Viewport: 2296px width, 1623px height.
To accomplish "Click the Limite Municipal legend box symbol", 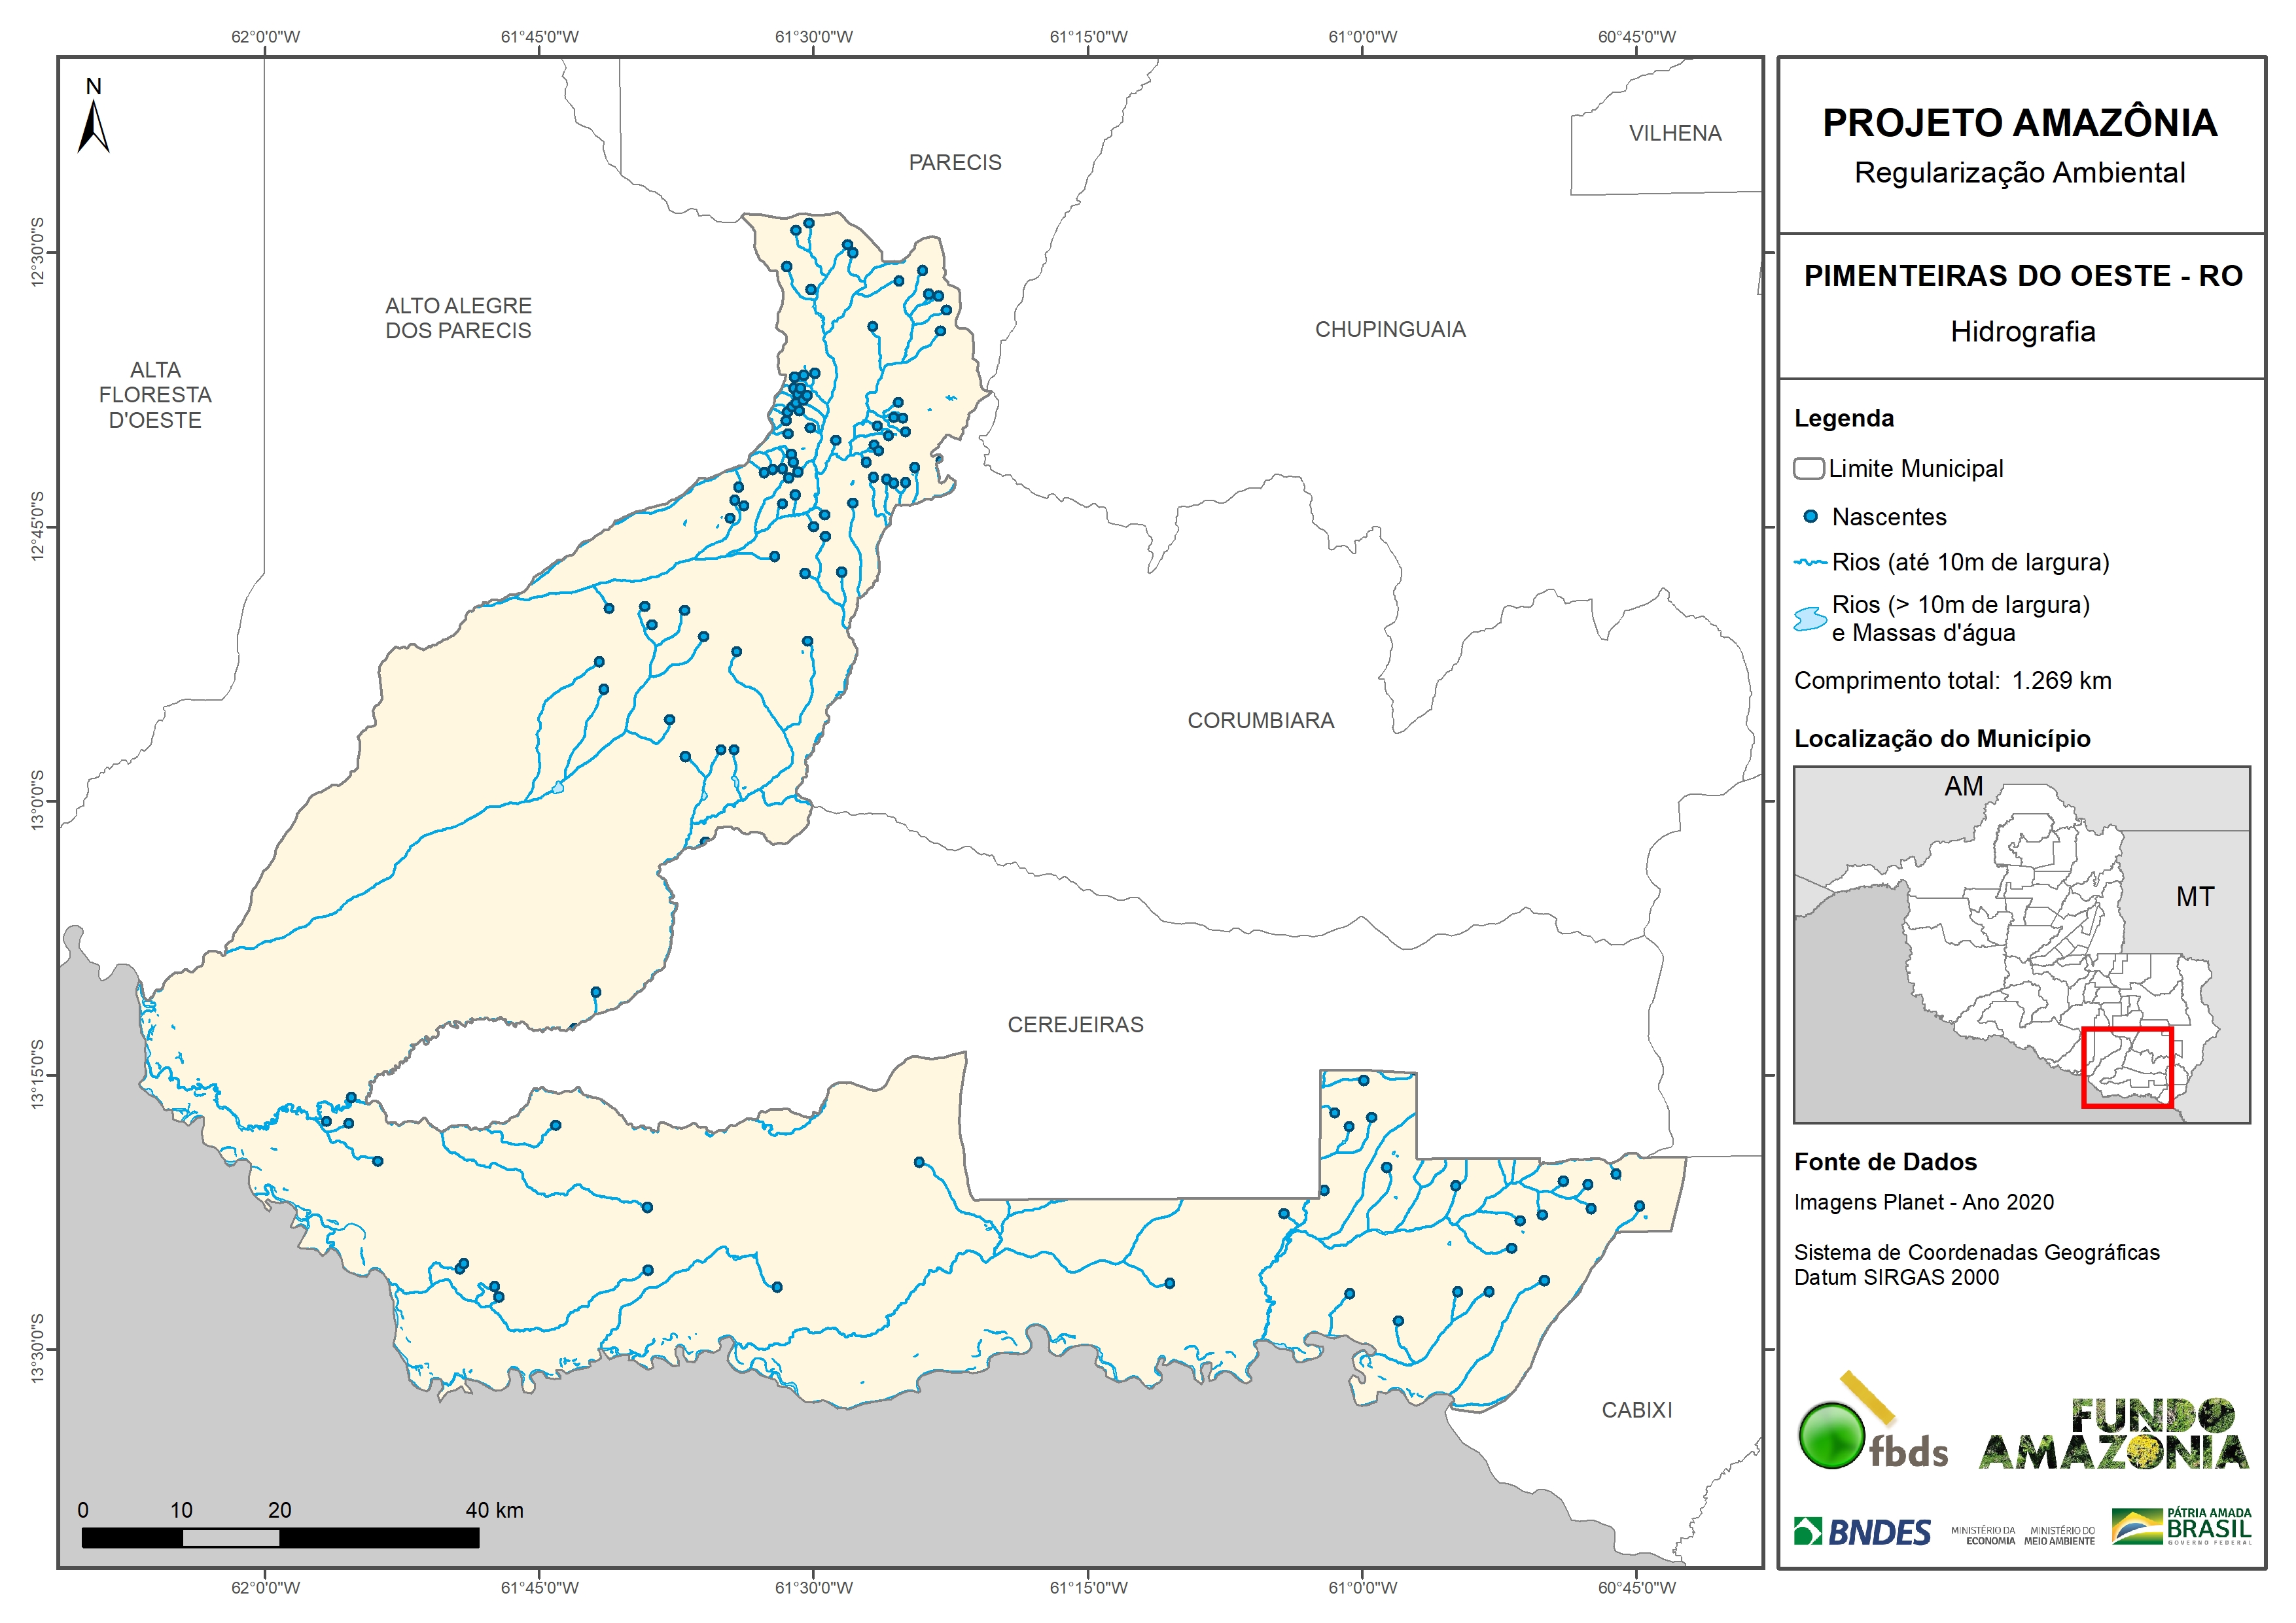I will click(x=1808, y=468).
